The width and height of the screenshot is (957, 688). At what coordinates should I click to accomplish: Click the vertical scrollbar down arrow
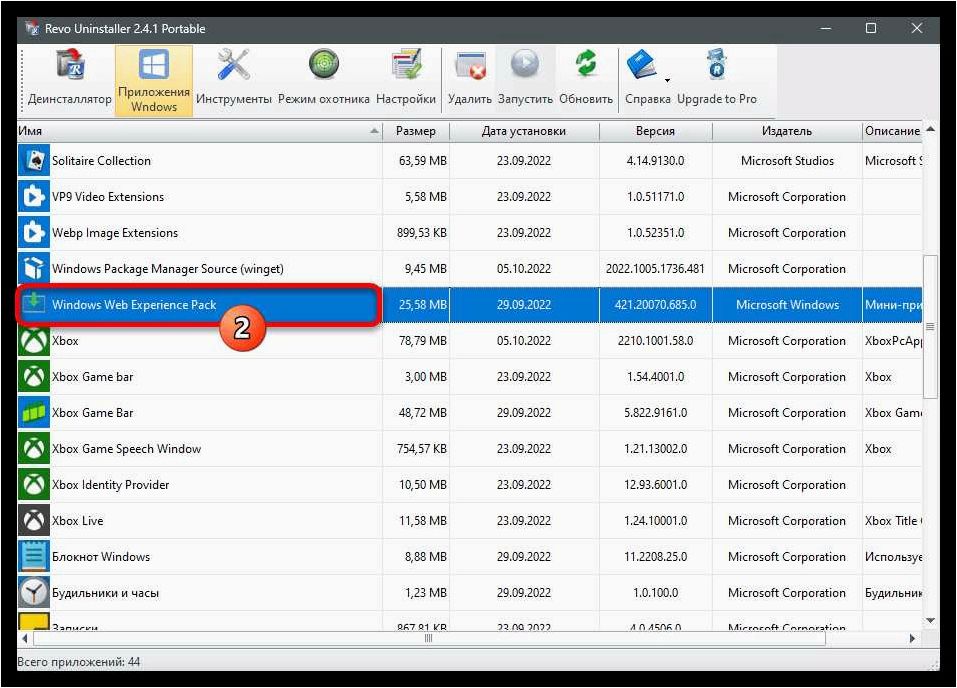[930, 620]
